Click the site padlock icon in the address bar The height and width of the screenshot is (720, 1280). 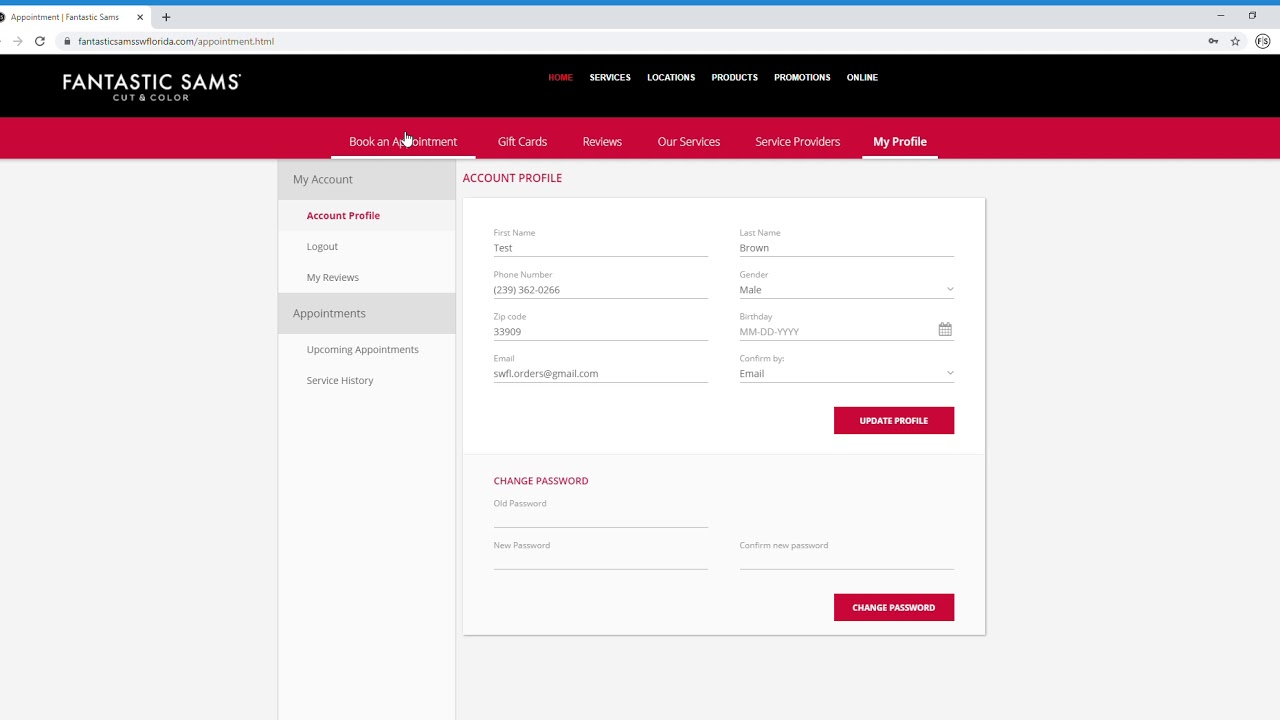click(x=67, y=41)
